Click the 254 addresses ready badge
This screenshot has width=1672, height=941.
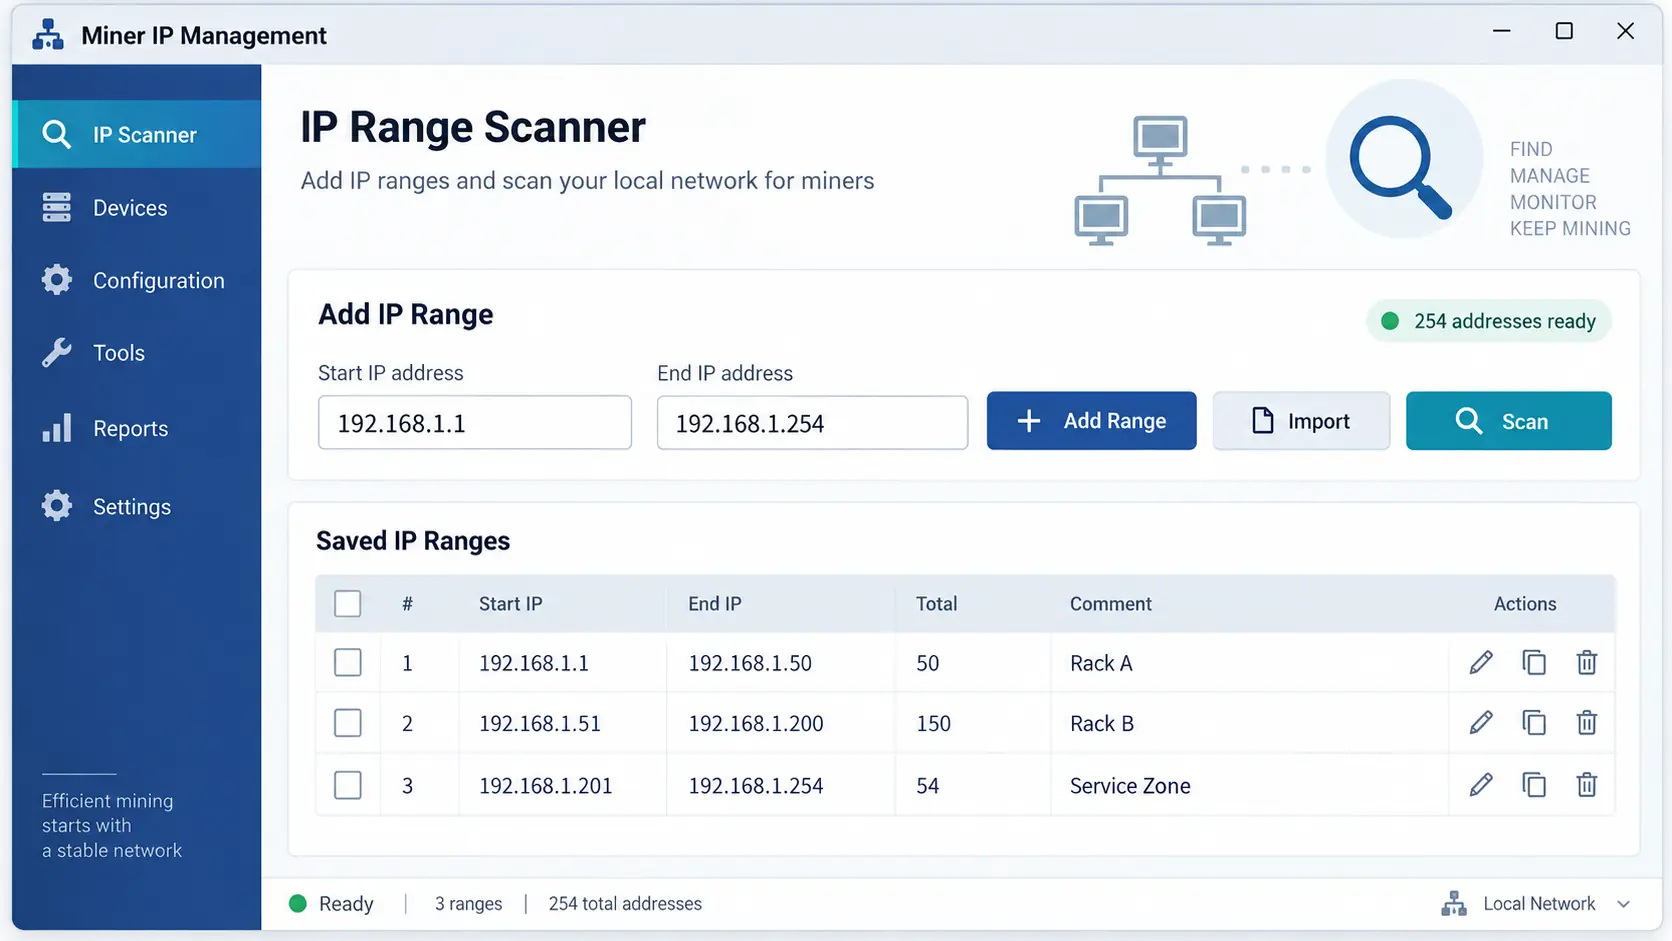pos(1489,321)
